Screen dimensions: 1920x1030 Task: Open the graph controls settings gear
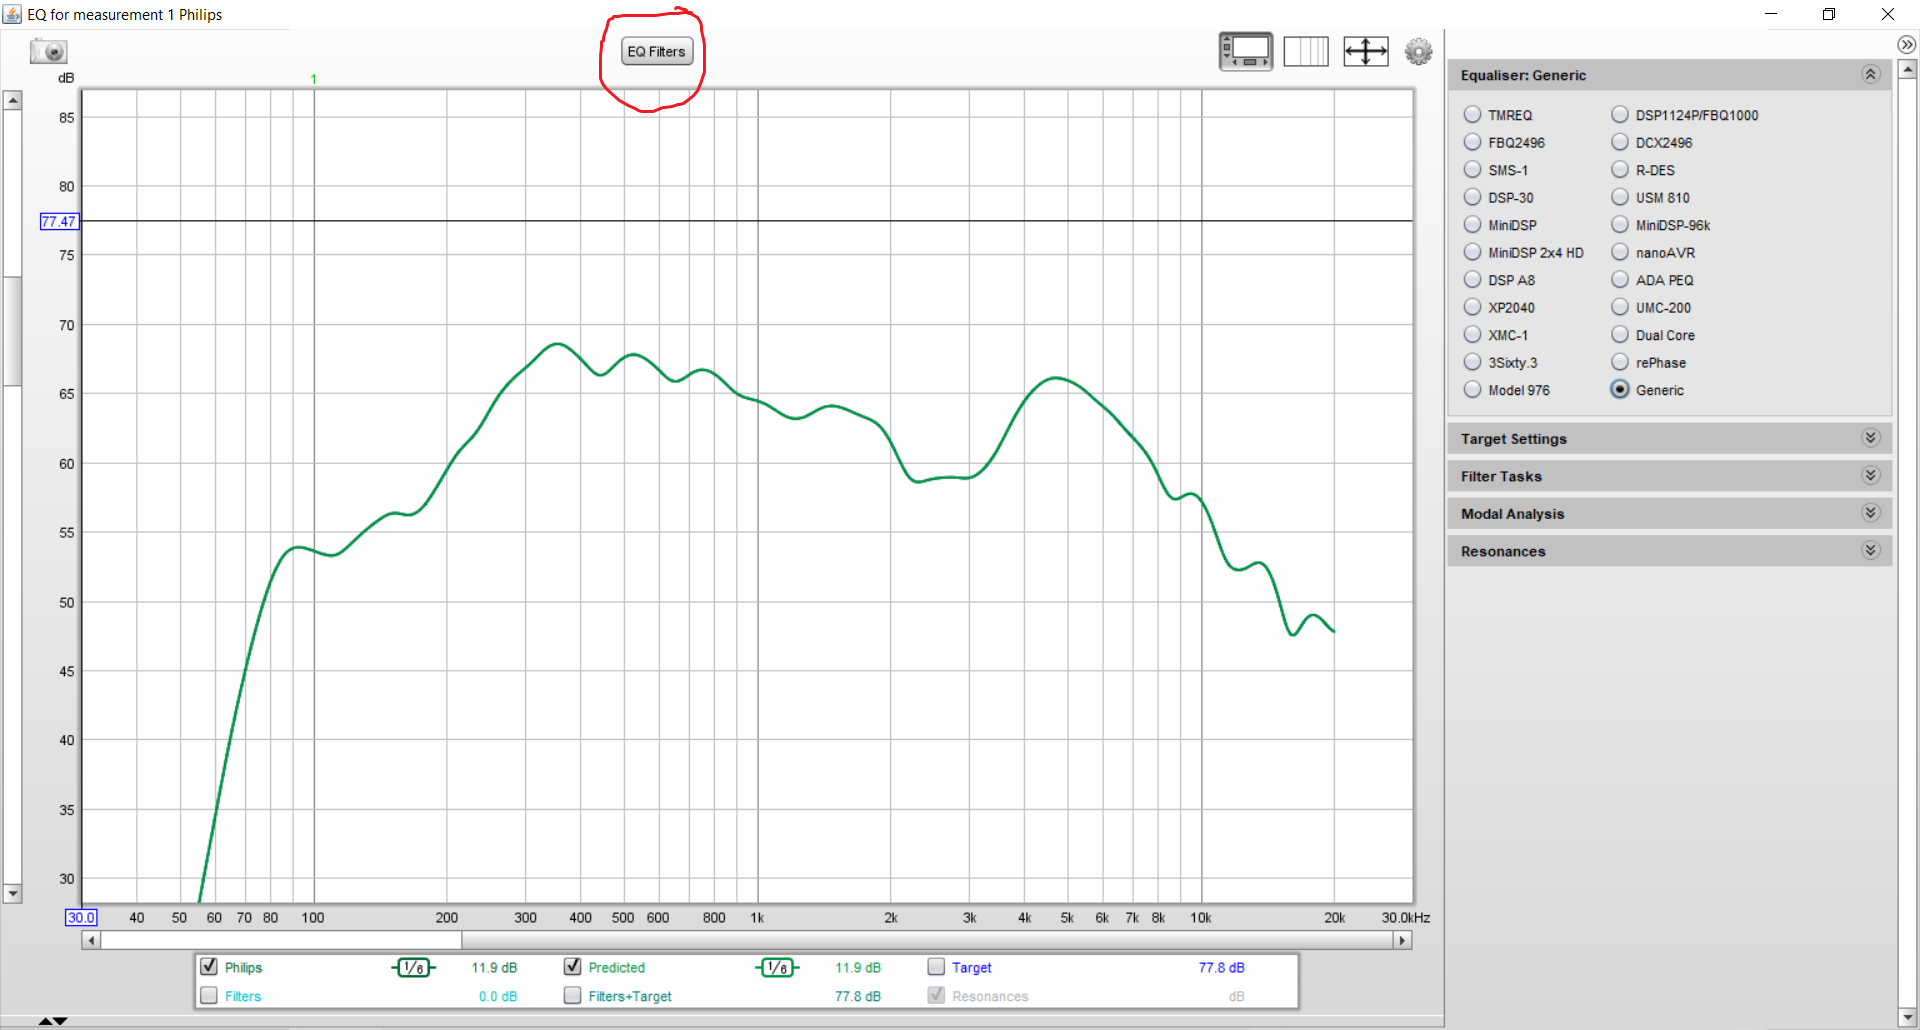coord(1418,51)
